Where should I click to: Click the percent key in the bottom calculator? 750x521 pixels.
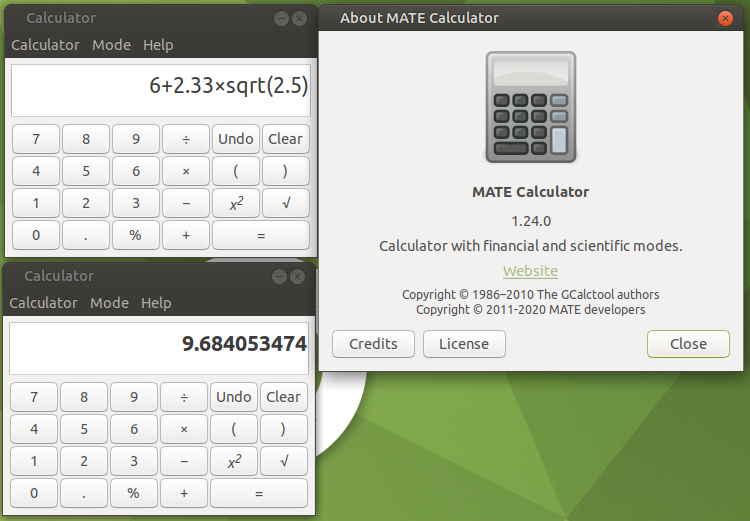click(x=134, y=493)
